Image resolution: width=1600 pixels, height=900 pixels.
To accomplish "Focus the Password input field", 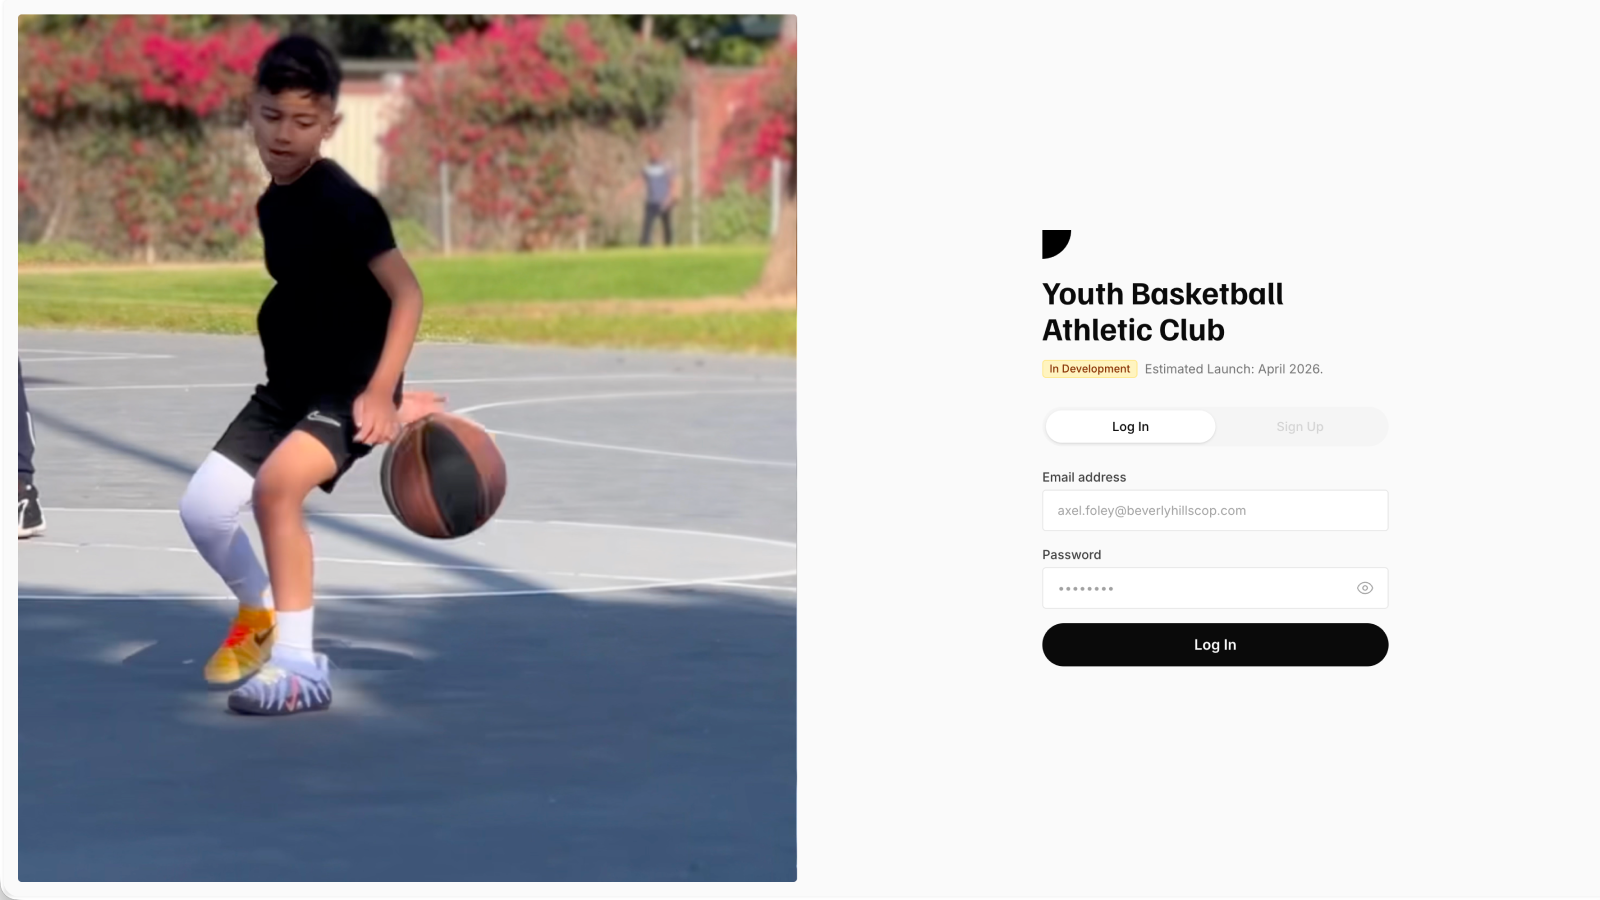I will (x=1215, y=588).
